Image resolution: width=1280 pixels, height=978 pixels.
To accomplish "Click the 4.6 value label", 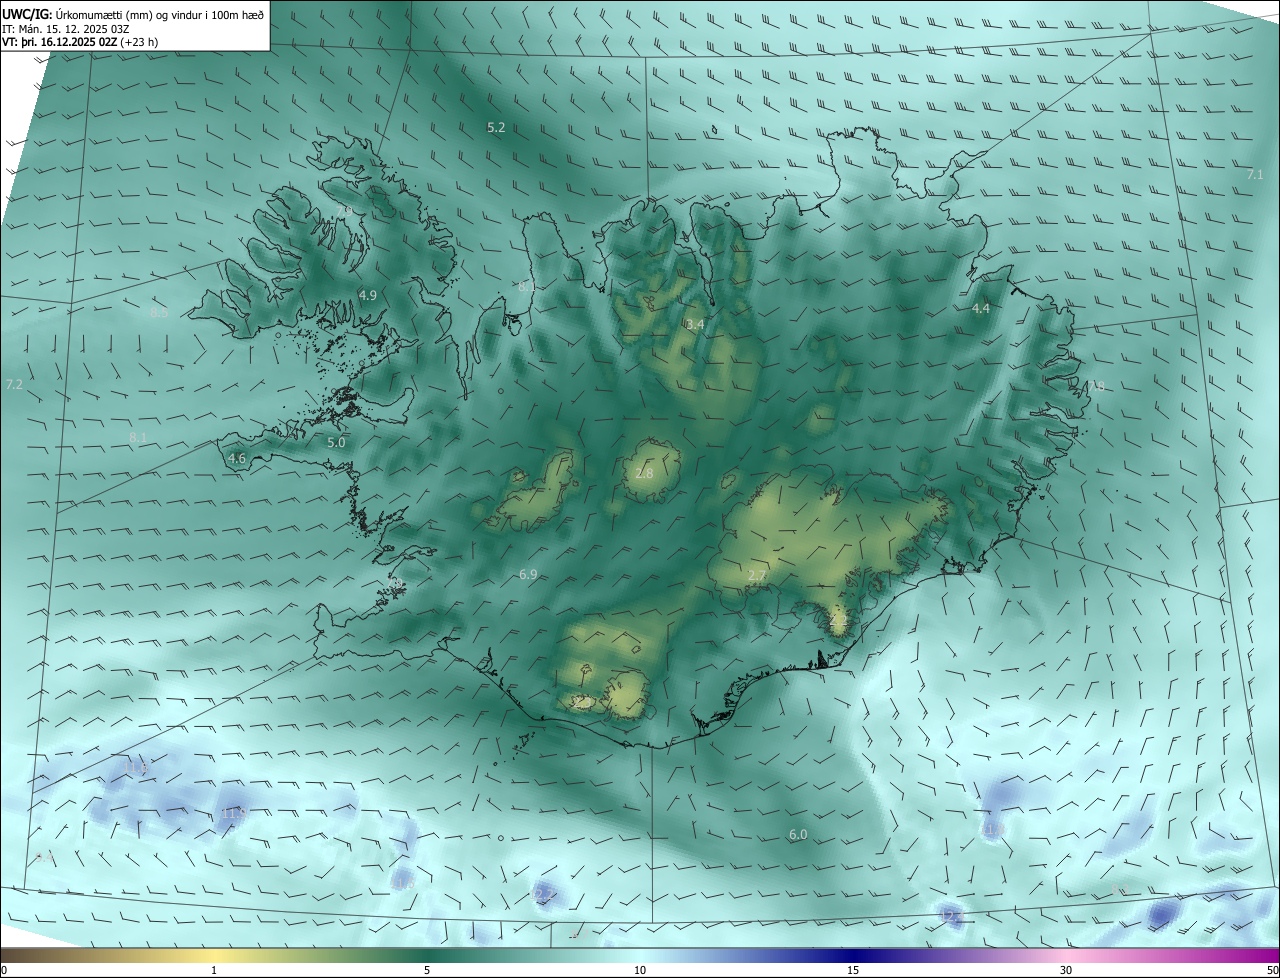I will coord(237,459).
